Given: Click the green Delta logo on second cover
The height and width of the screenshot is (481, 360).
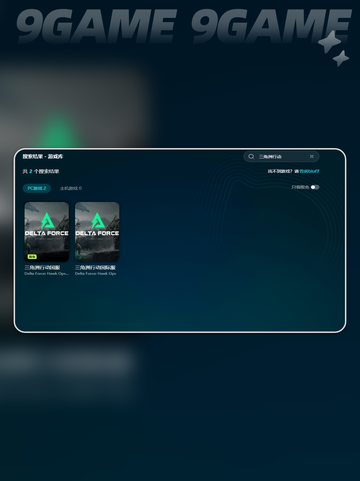Looking at the screenshot, I should (97, 221).
